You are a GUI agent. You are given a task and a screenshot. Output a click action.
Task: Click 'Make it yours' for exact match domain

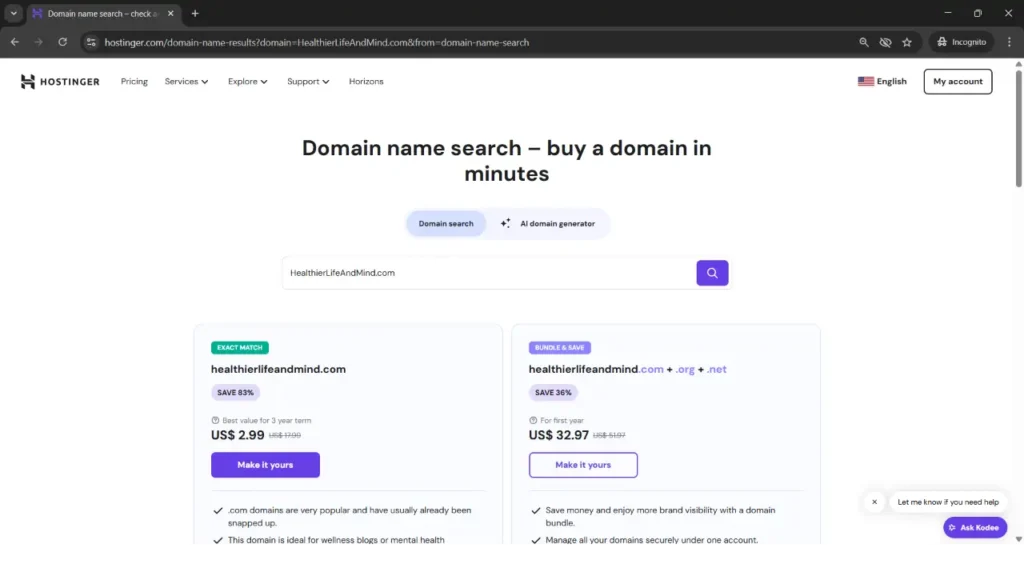(x=265, y=465)
